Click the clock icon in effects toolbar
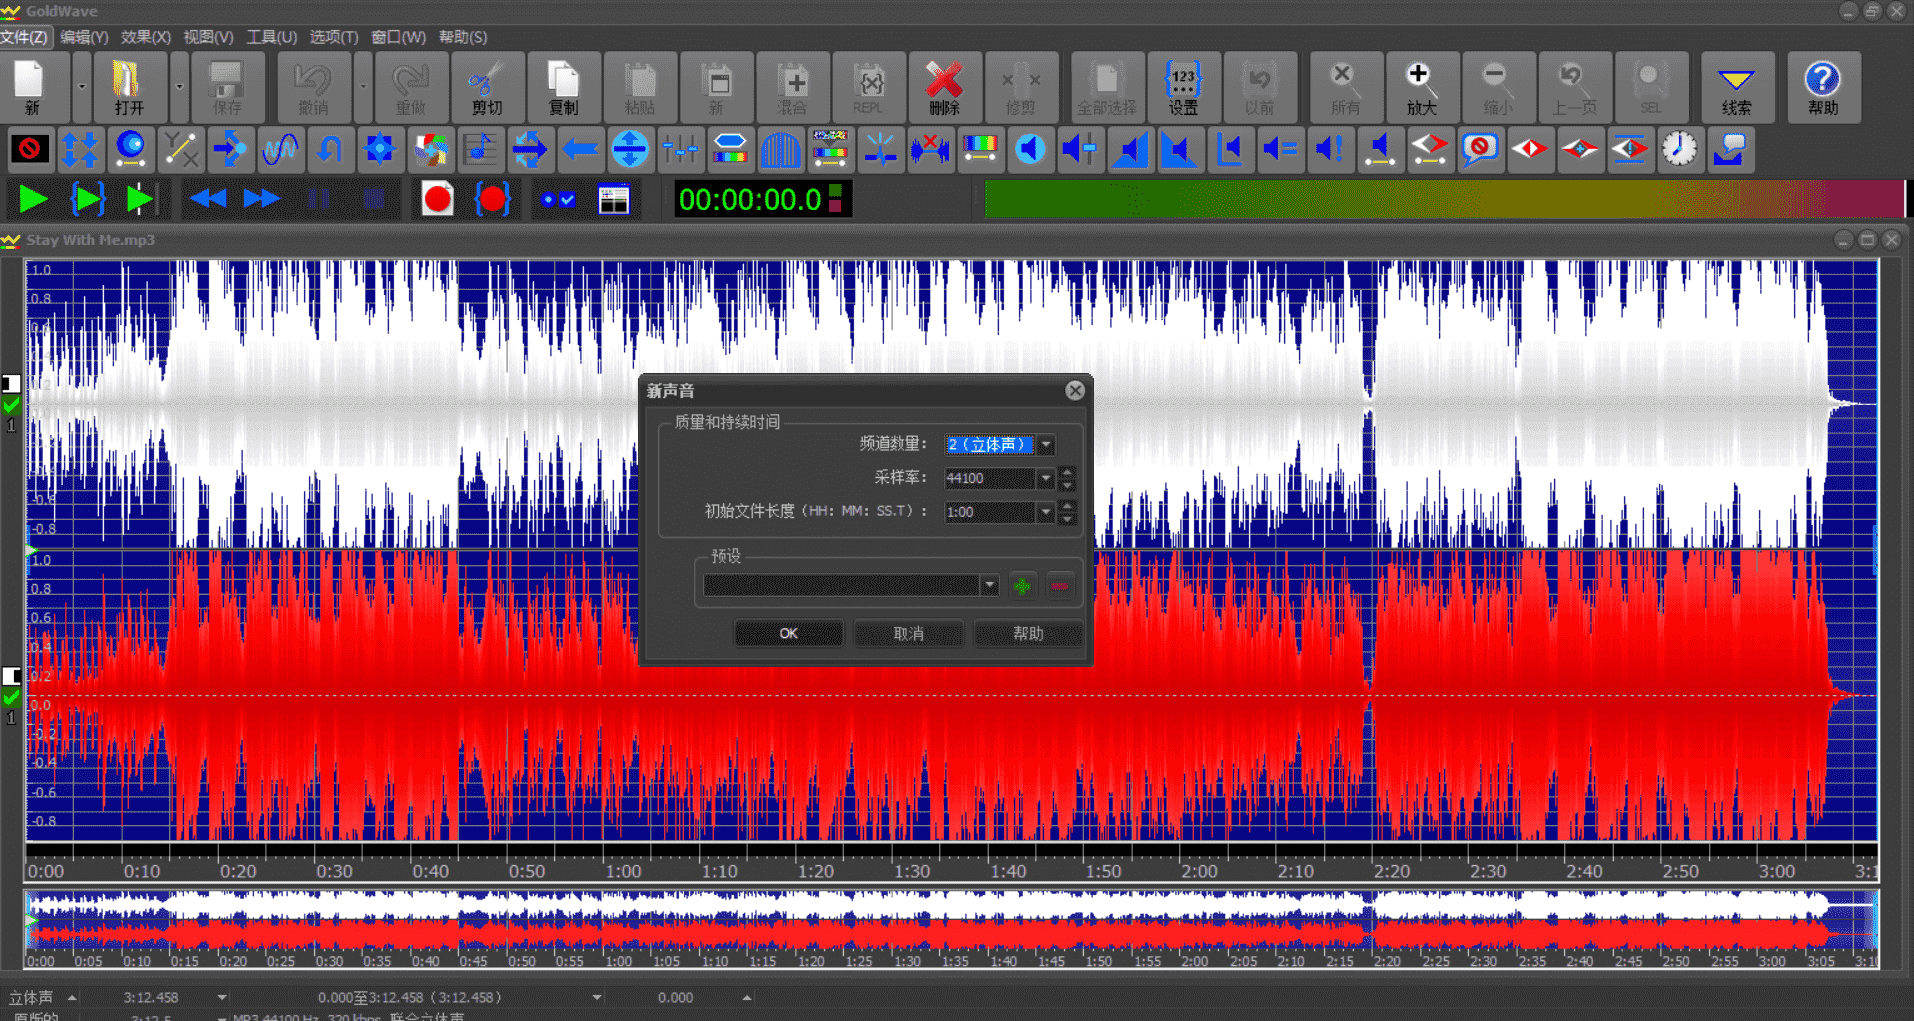The image size is (1914, 1021). click(x=1679, y=150)
